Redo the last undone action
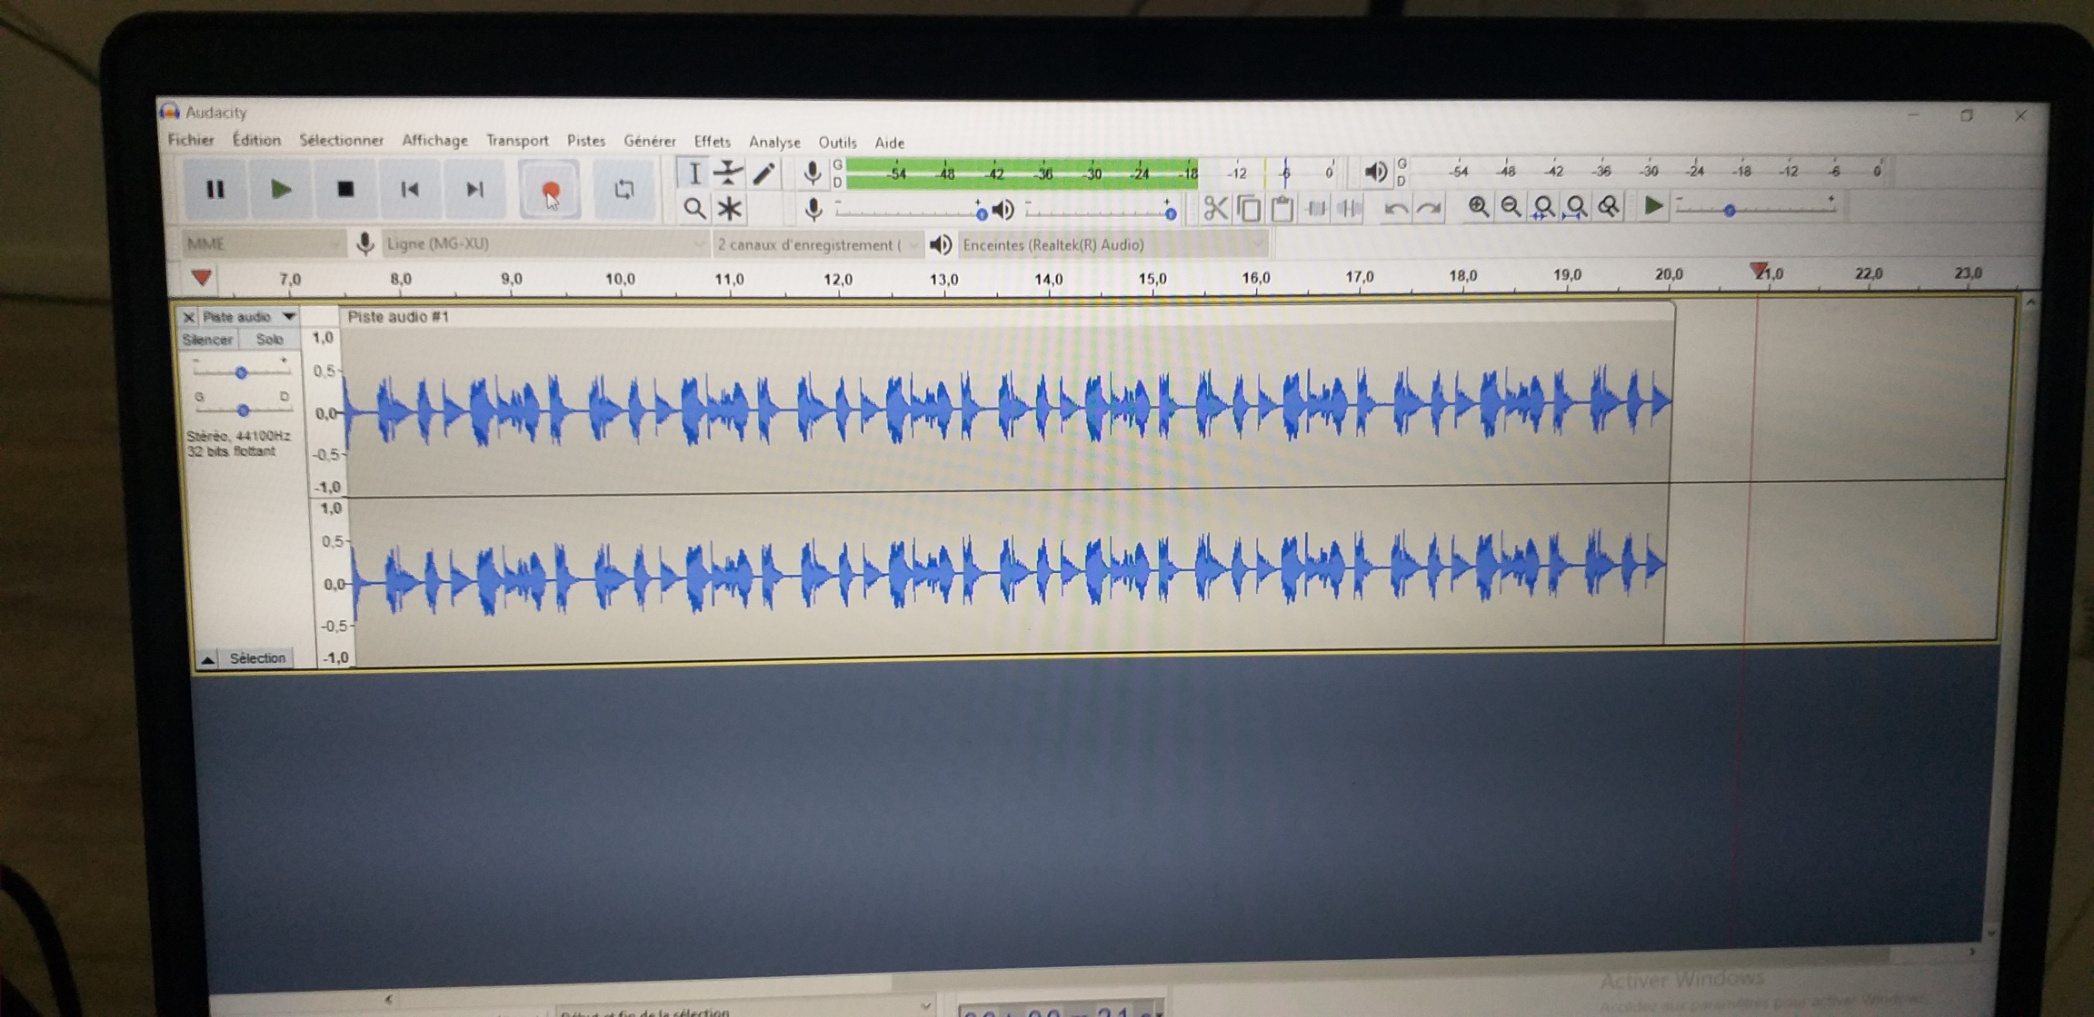Viewport: 2094px width, 1017px height. point(1430,208)
